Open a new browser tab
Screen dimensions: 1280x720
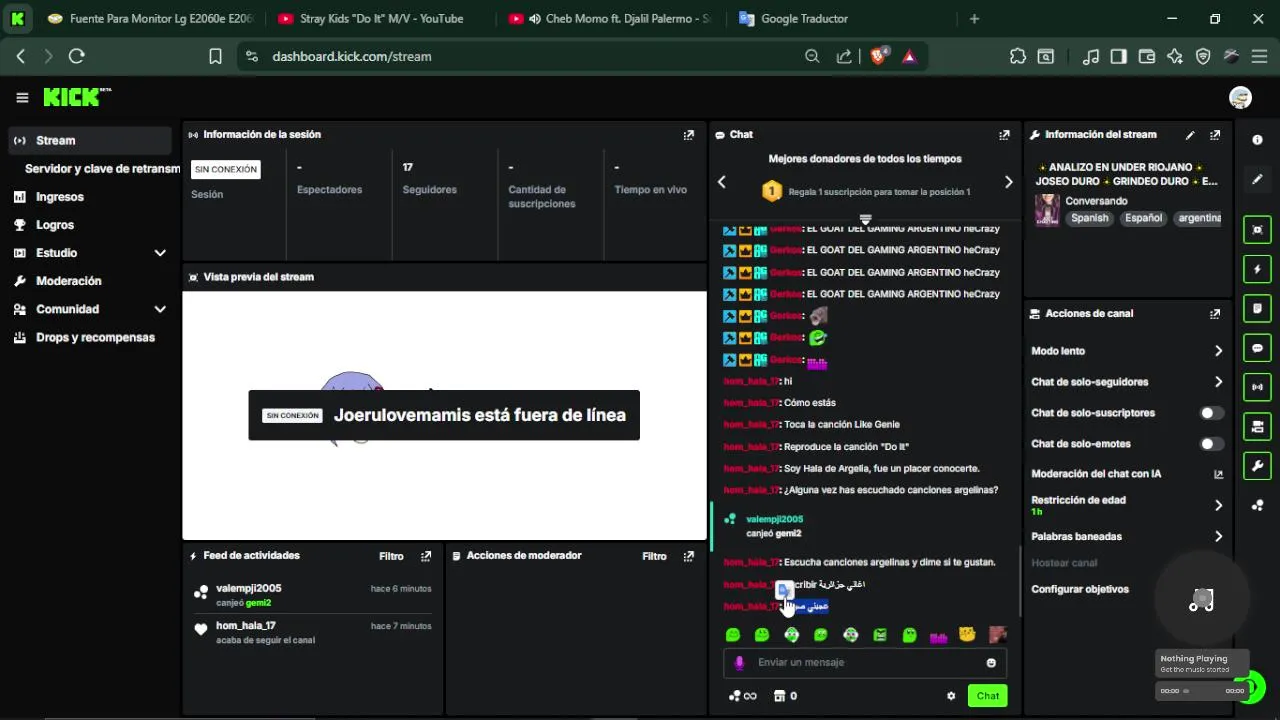pyautogui.click(x=974, y=18)
